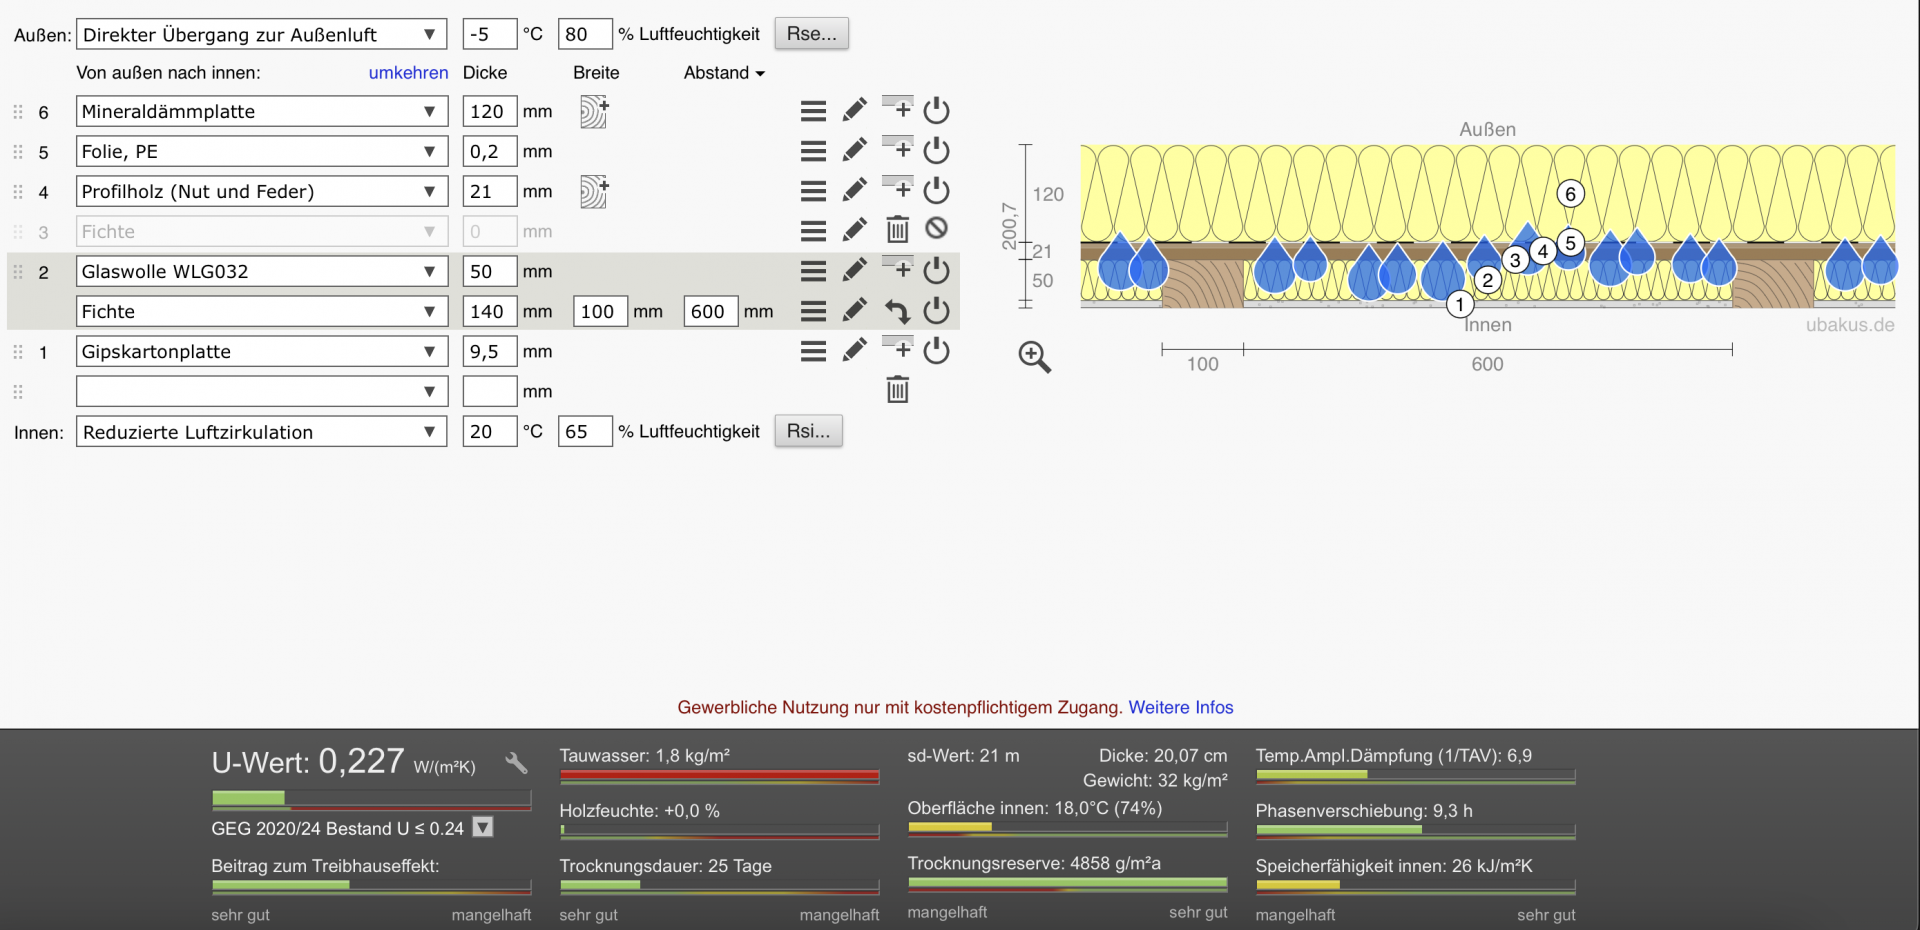Disable the Glaswolle WLG032 layer via power icon
Viewport: 1920px width, 930px height.
(936, 271)
